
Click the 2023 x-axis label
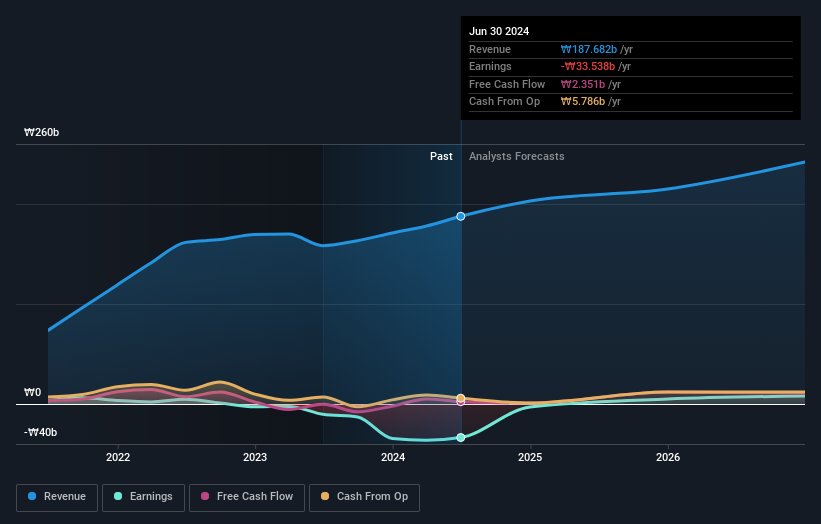click(255, 458)
